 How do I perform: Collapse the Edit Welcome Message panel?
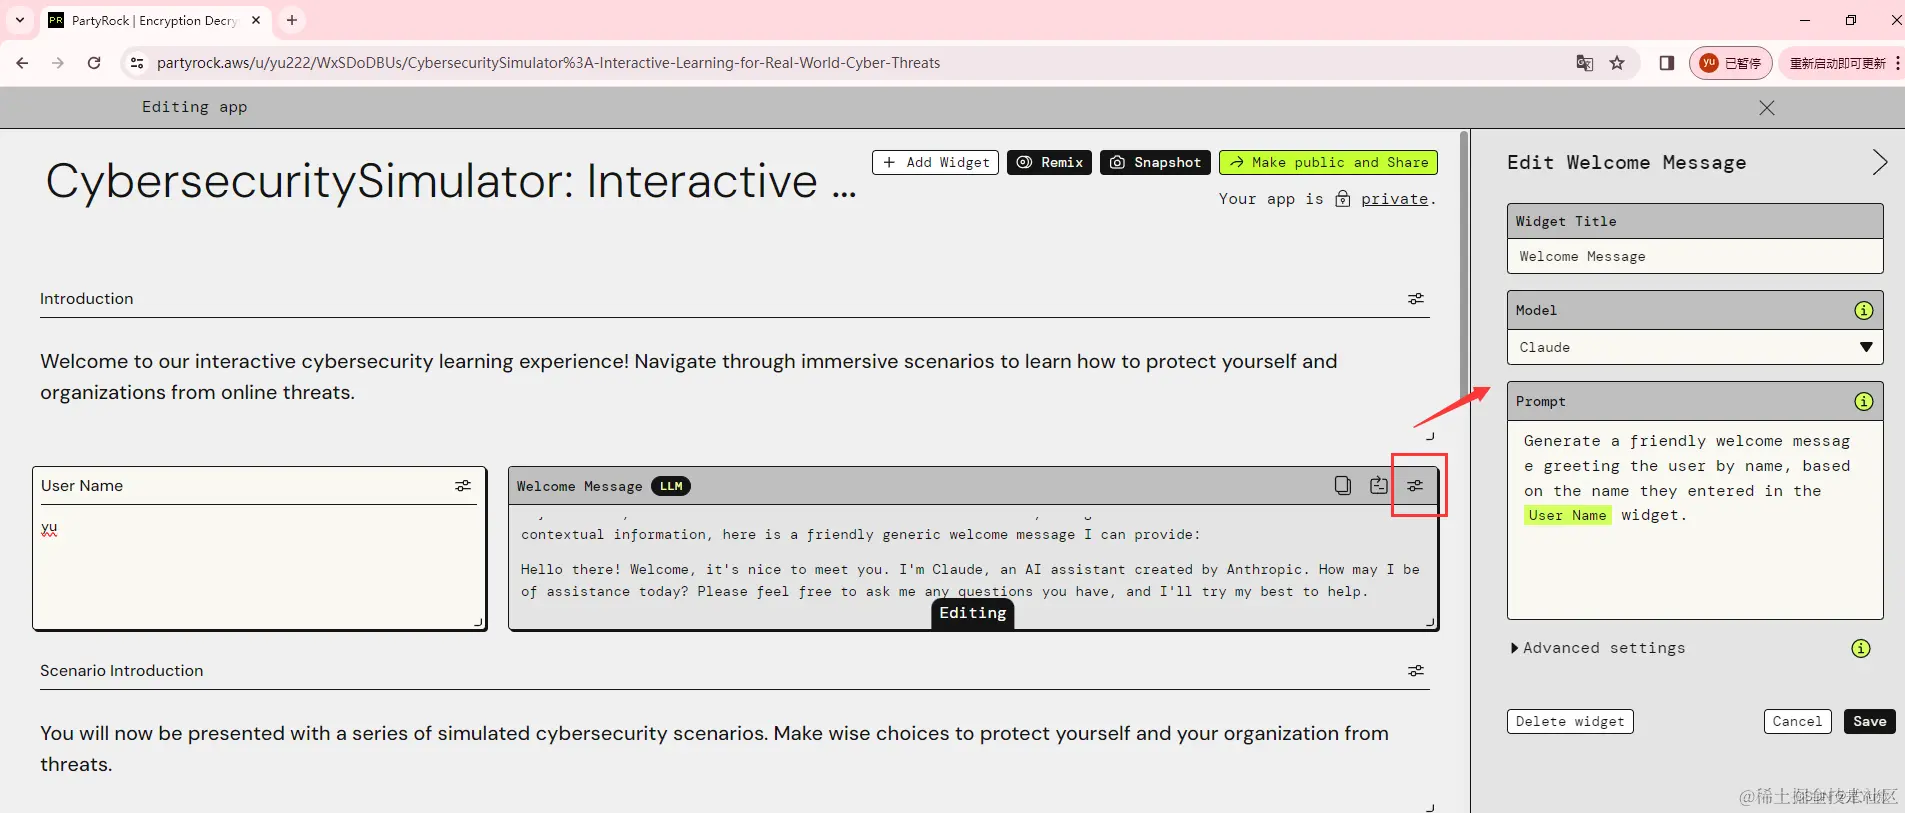point(1879,162)
